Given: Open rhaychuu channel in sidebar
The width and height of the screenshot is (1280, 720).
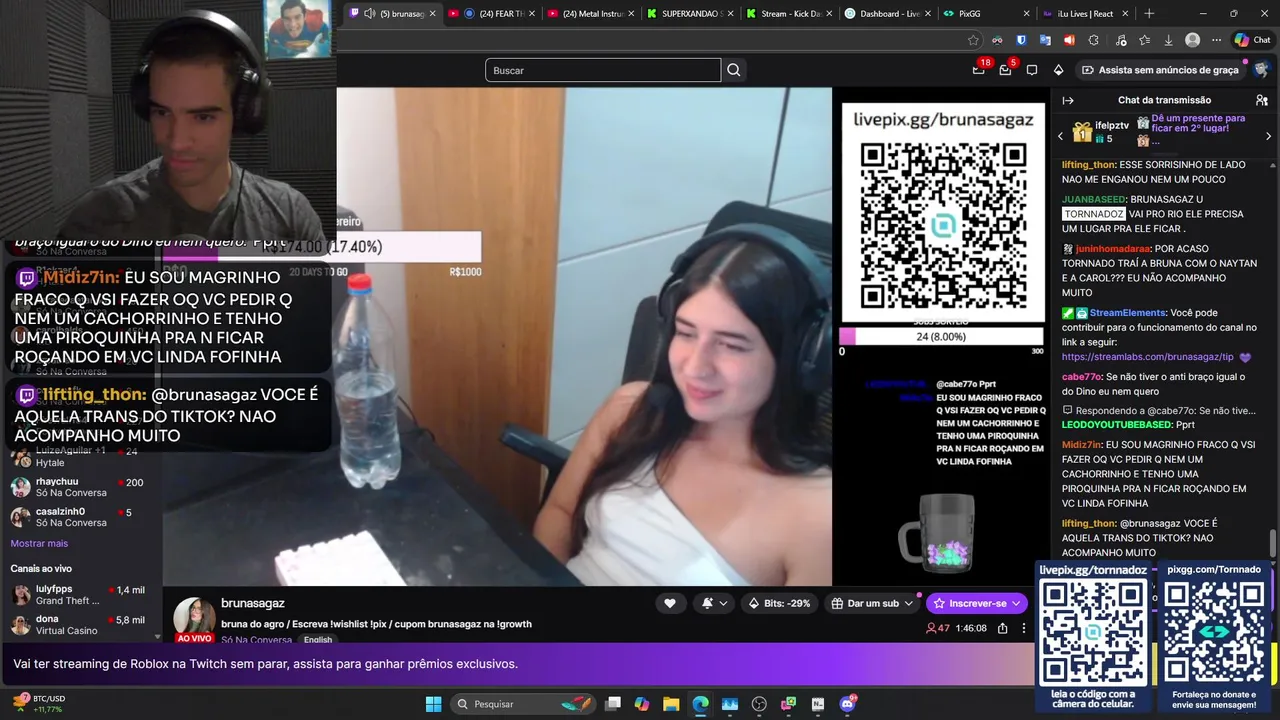Looking at the screenshot, I should (x=82, y=487).
